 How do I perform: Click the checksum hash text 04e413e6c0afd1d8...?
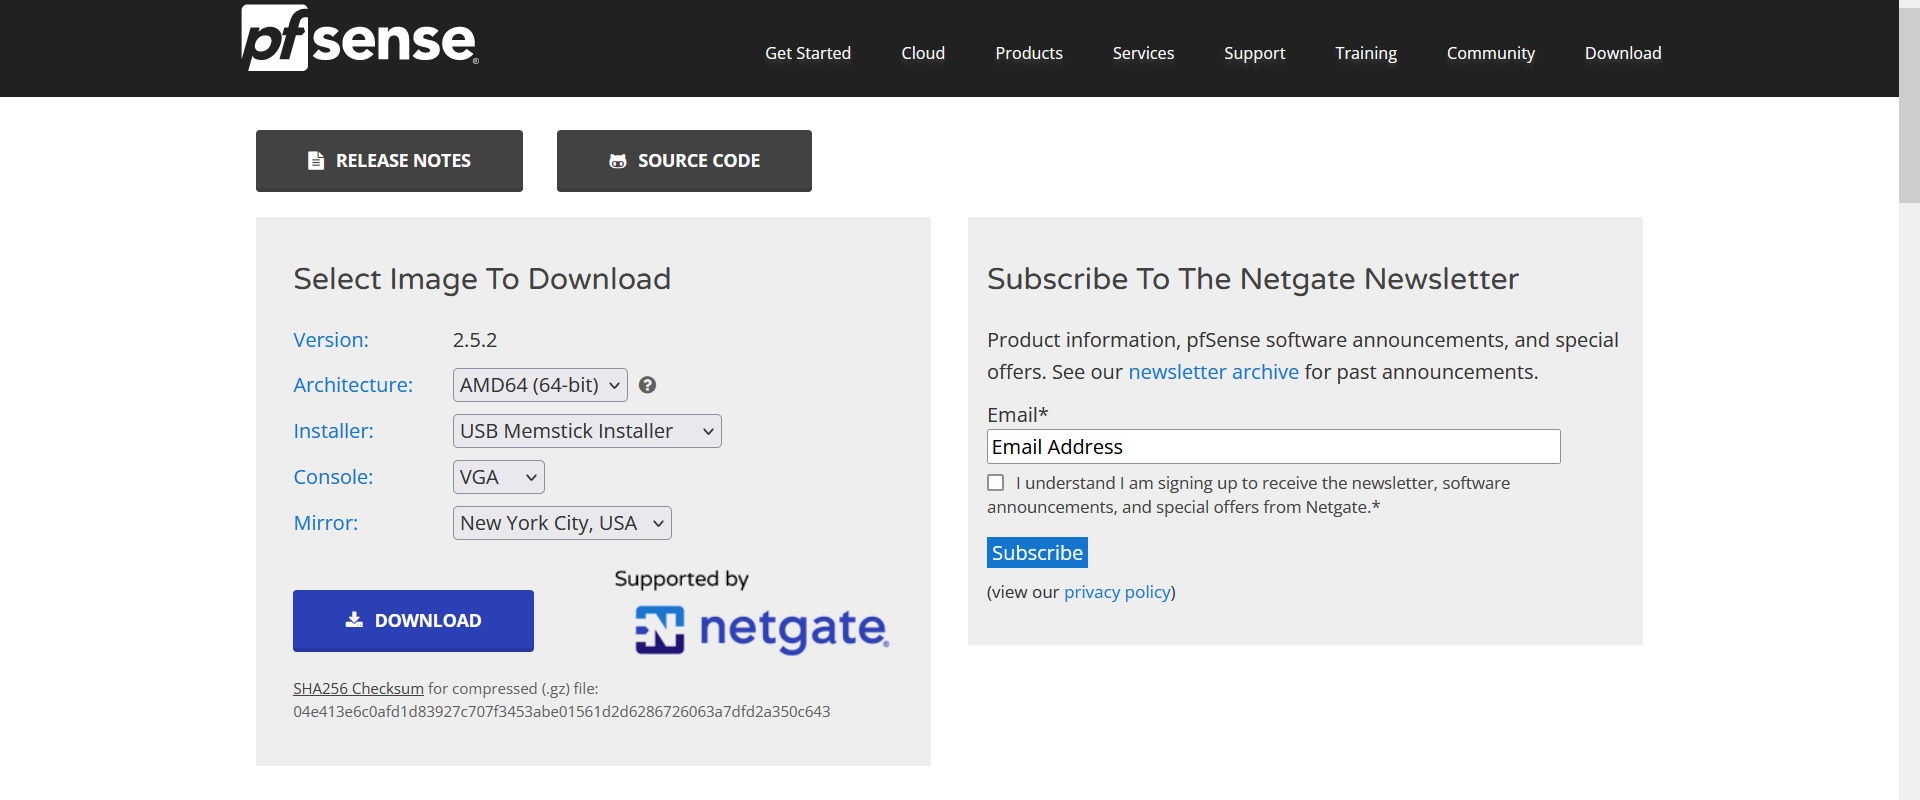coord(561,712)
